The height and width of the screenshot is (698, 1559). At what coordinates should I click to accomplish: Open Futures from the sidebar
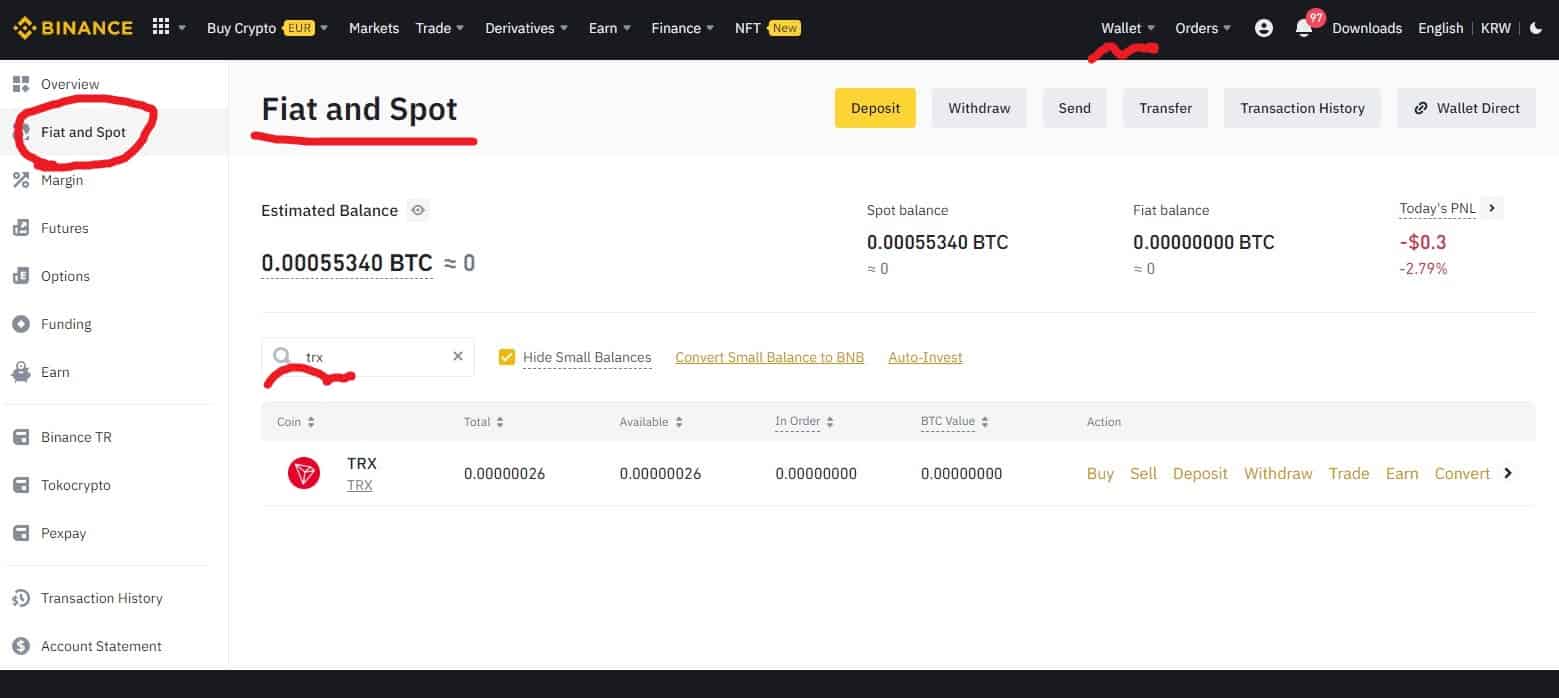tap(65, 228)
